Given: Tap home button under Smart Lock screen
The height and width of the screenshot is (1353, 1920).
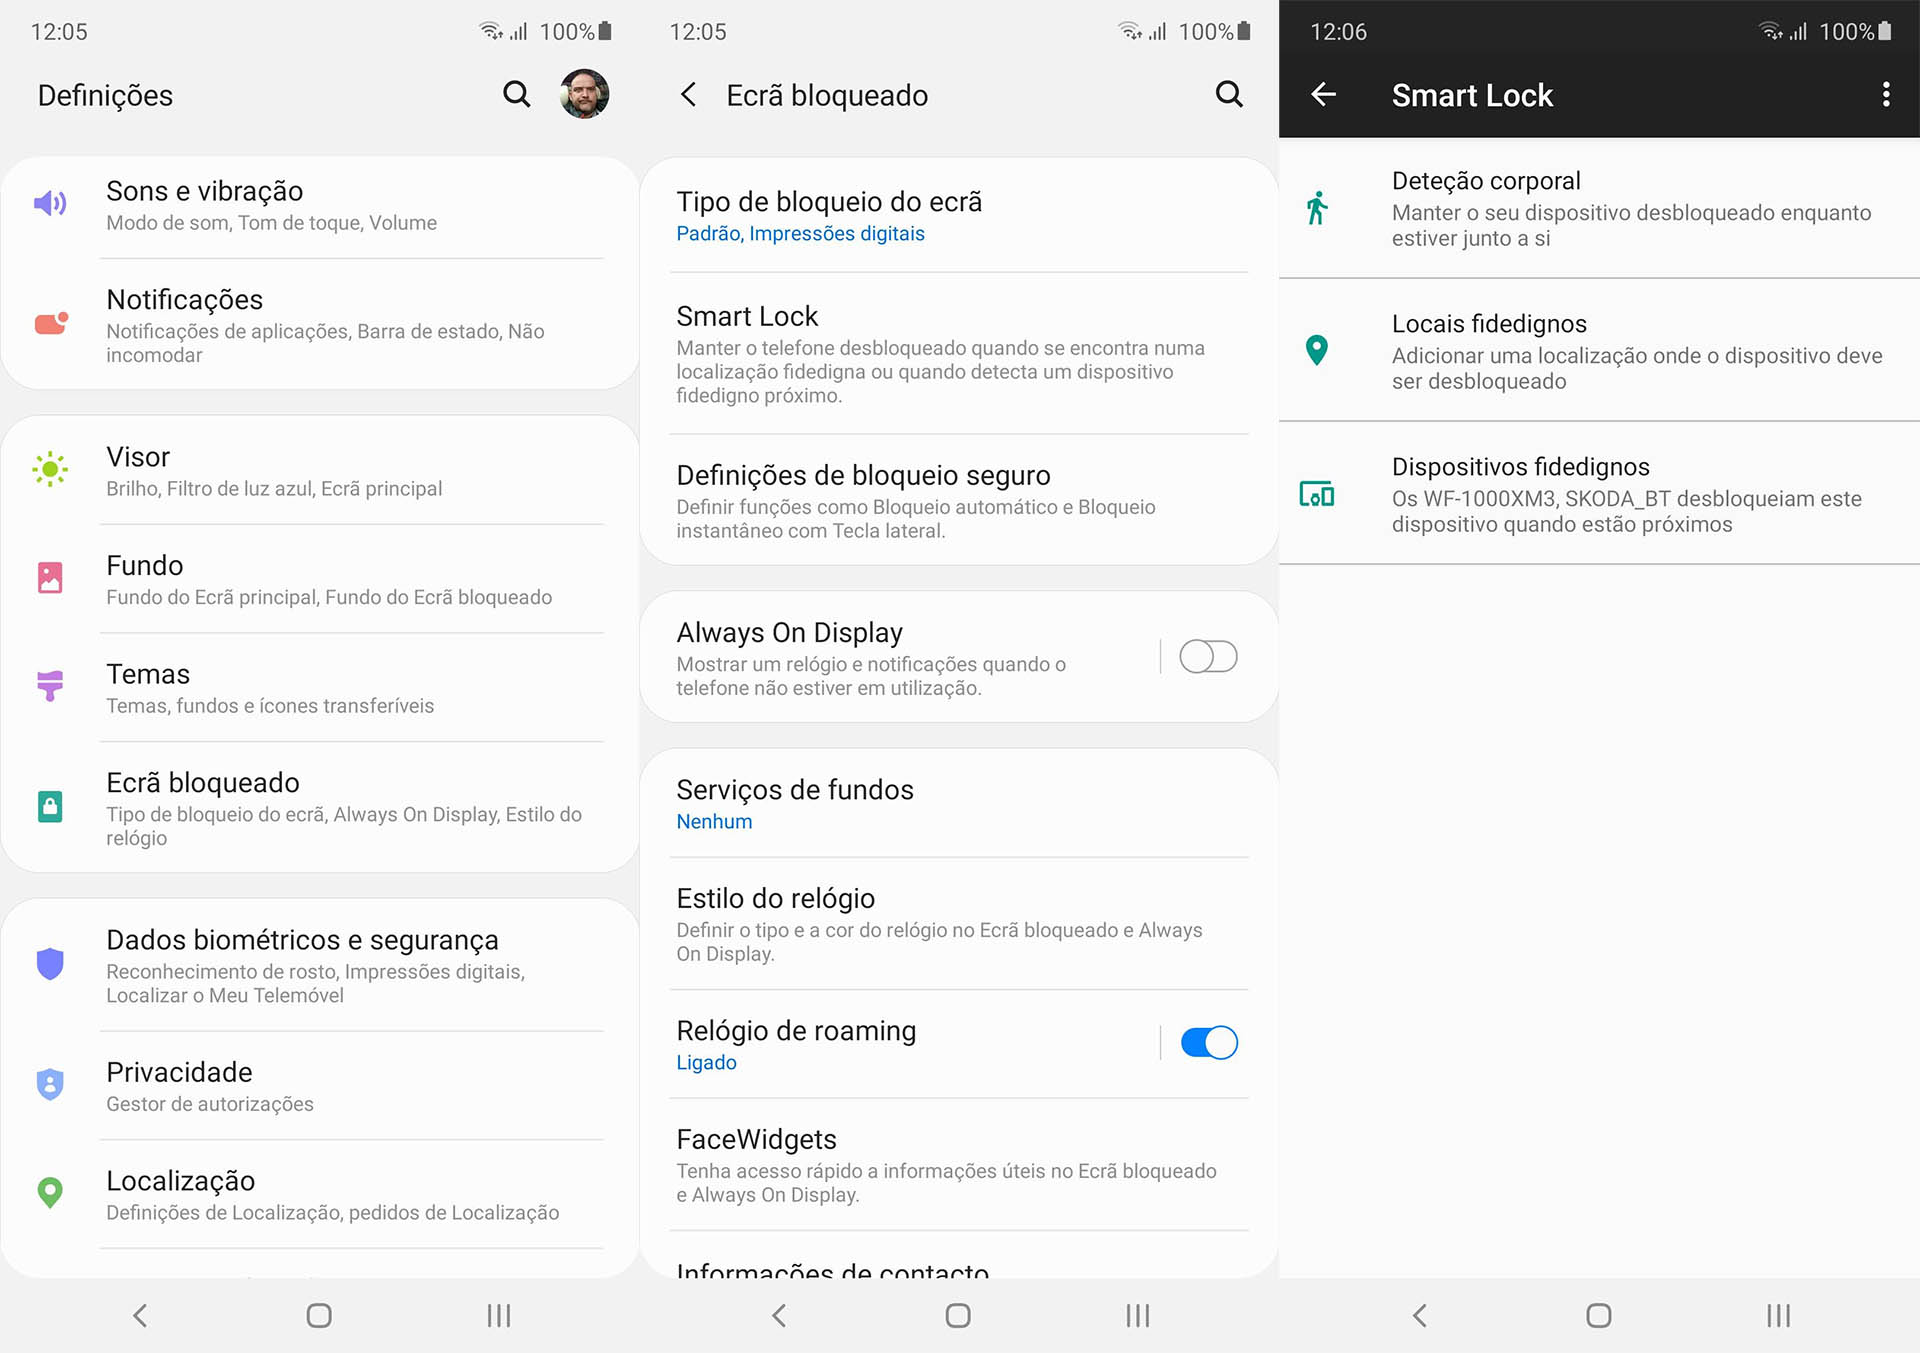Looking at the screenshot, I should 1599,1315.
